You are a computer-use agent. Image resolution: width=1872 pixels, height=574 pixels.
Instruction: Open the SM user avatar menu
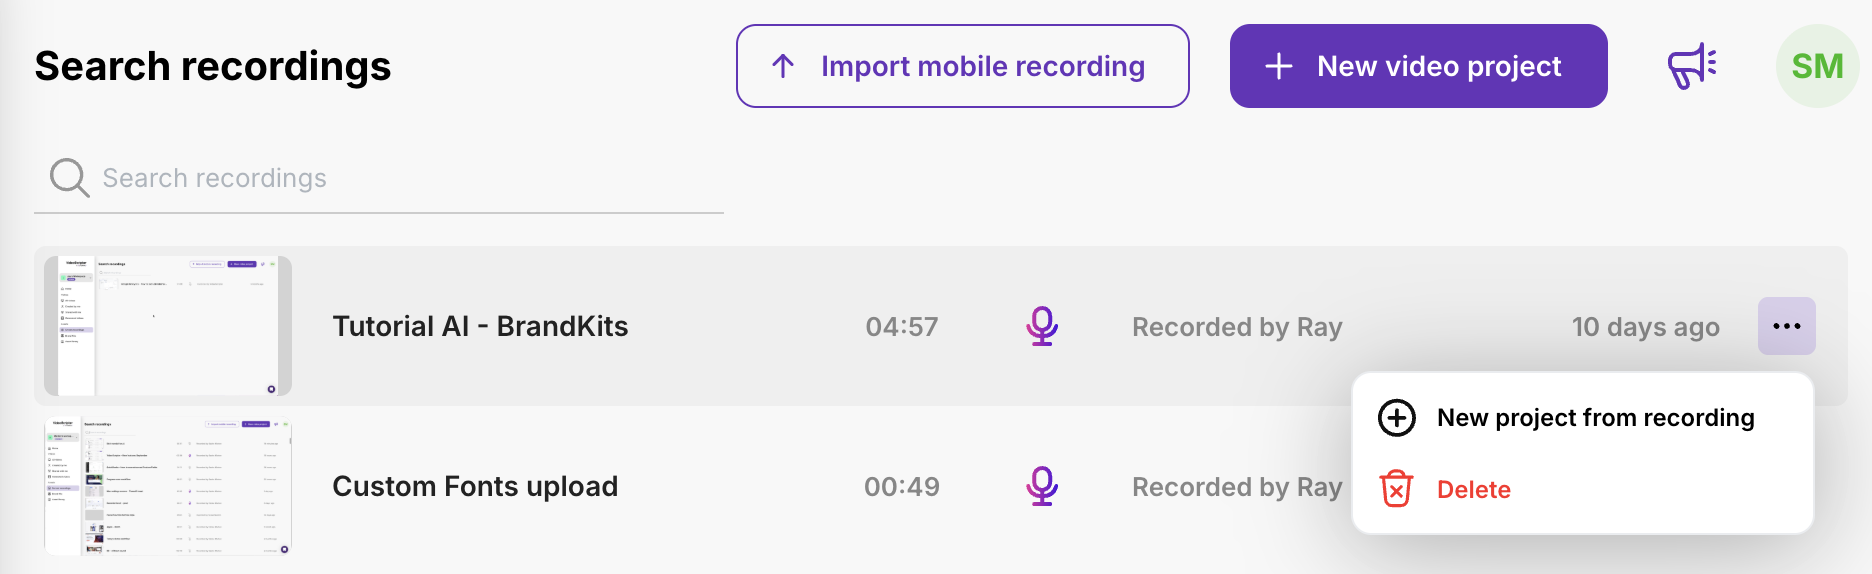tap(1817, 66)
